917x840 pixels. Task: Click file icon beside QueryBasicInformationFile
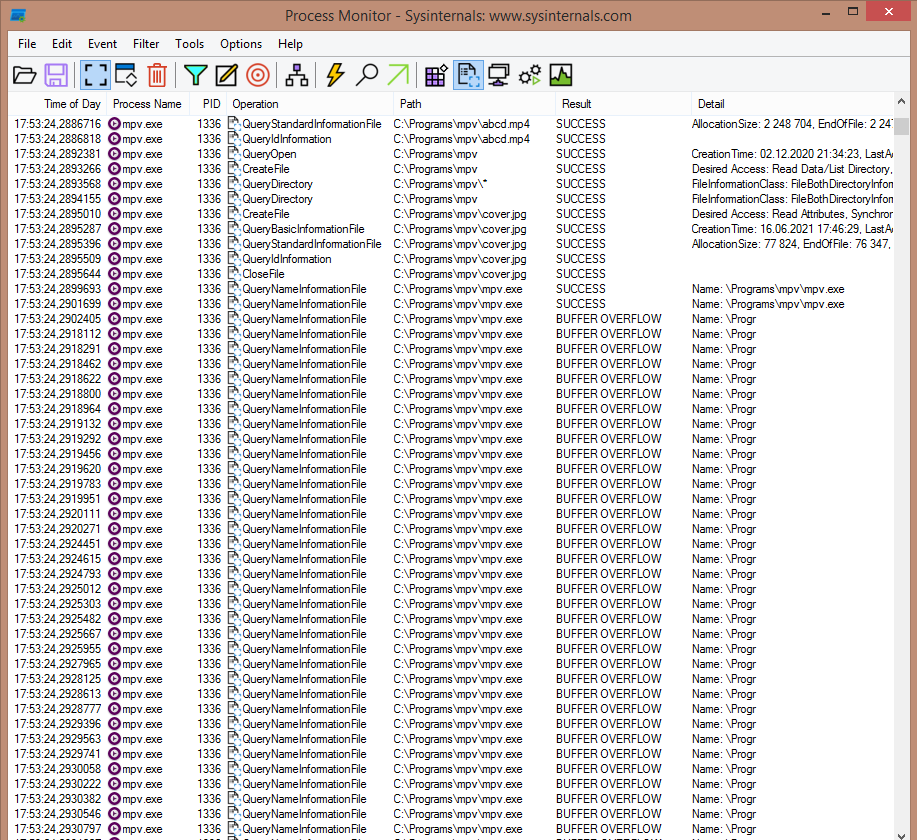click(234, 229)
